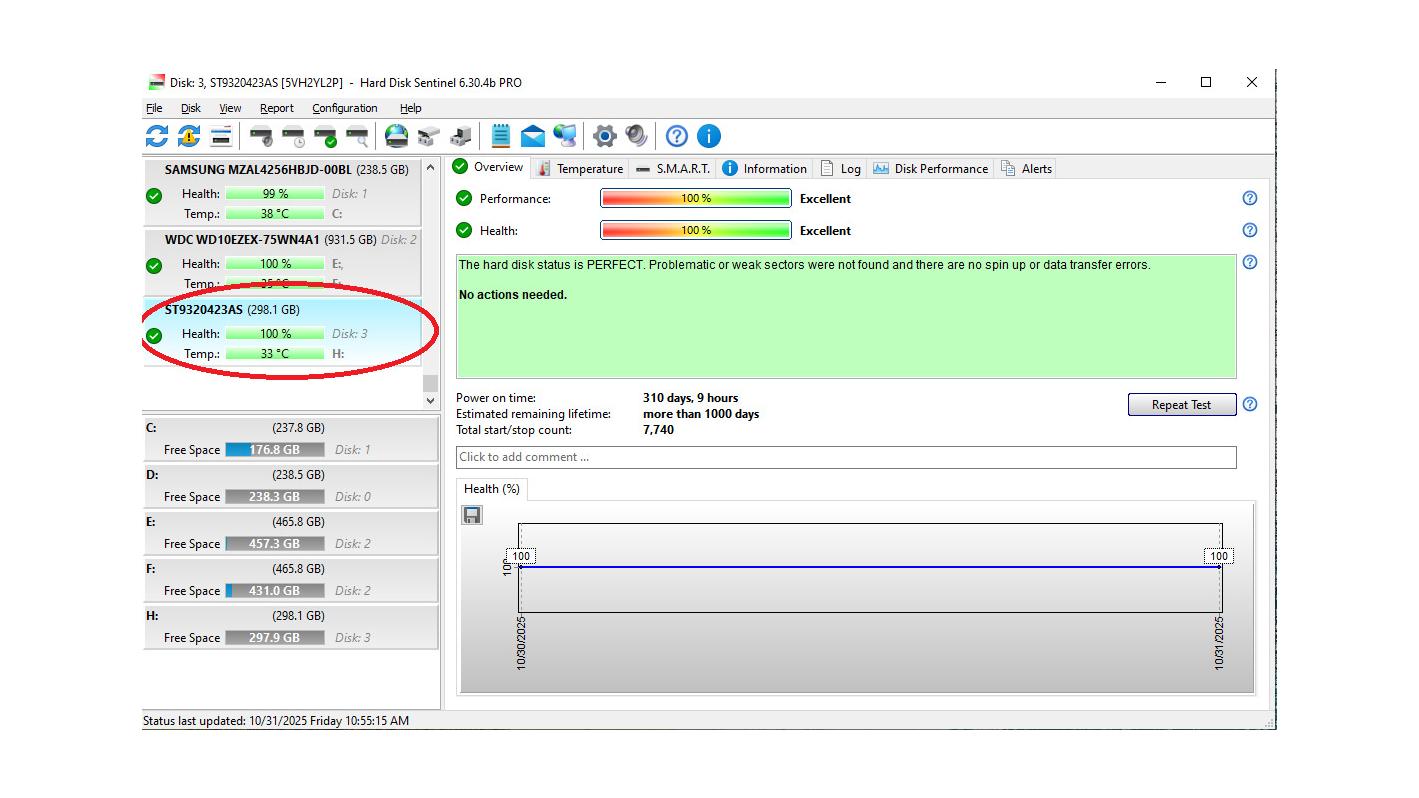Switch to the Disk Performance tab
This screenshot has width=1419, height=798.
(930, 168)
